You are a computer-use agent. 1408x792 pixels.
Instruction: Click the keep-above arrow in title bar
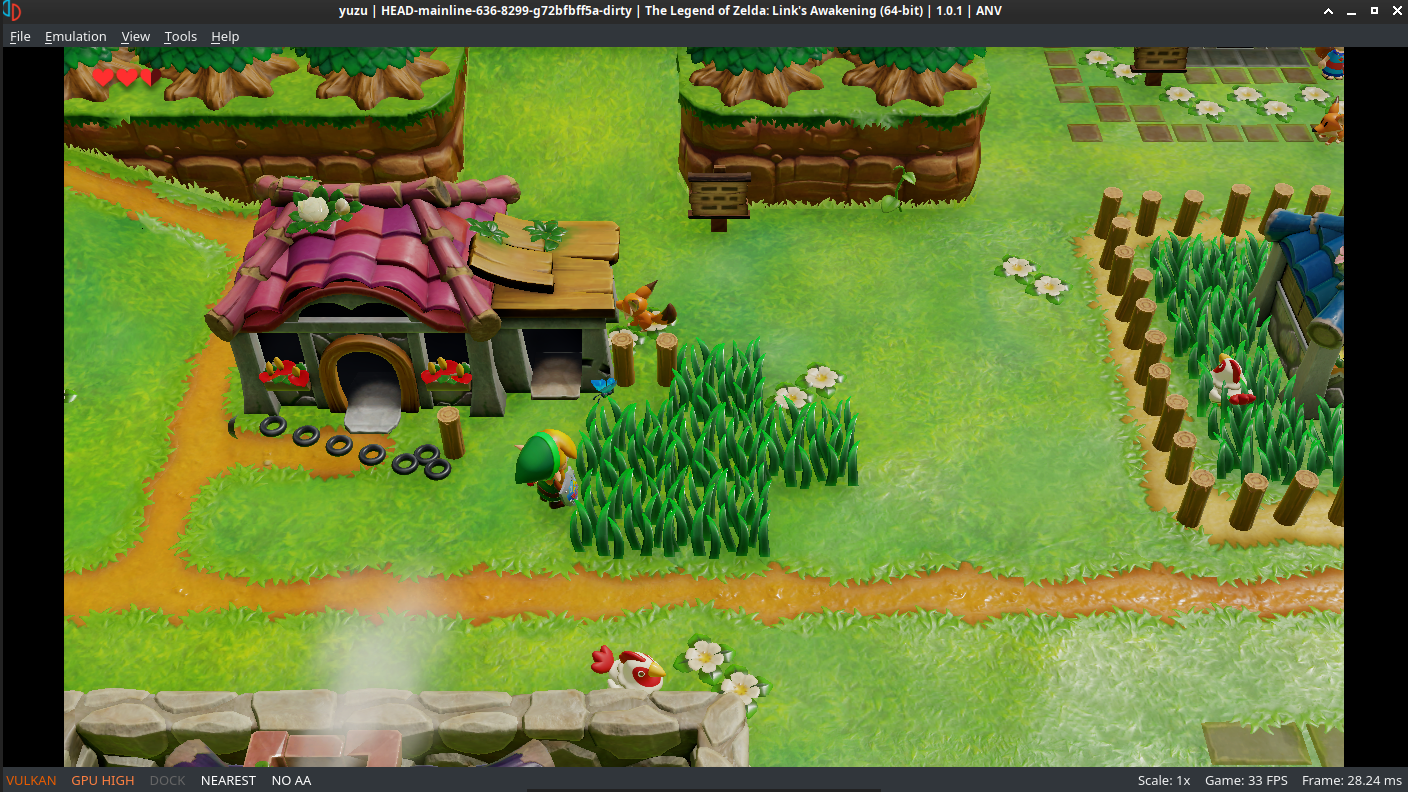(1328, 11)
